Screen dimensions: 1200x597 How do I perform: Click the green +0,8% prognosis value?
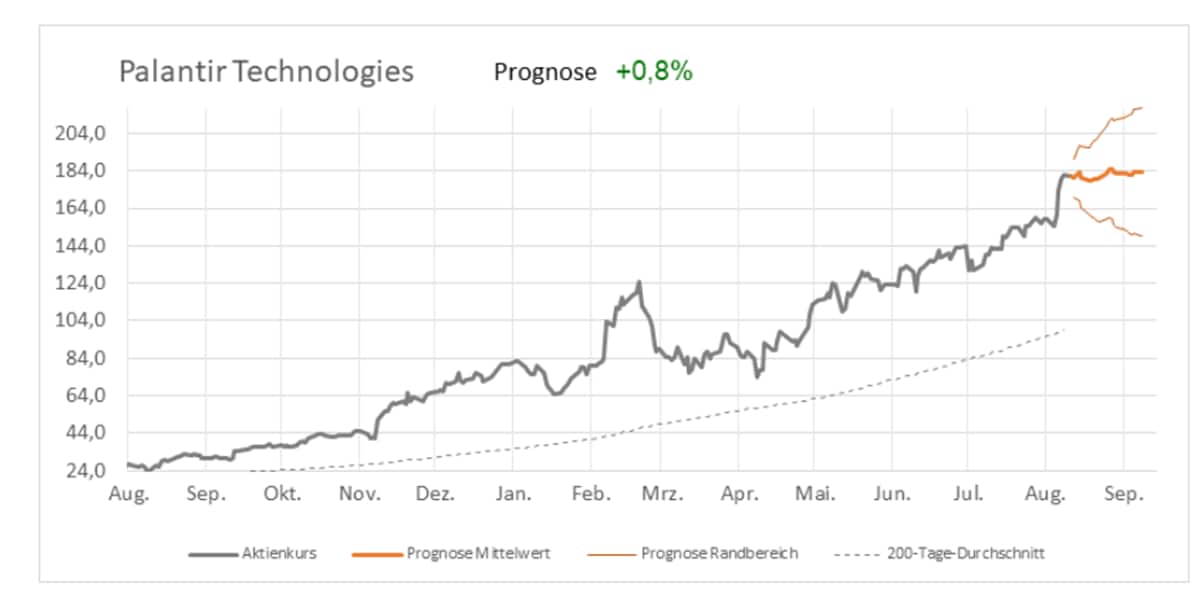[x=654, y=72]
